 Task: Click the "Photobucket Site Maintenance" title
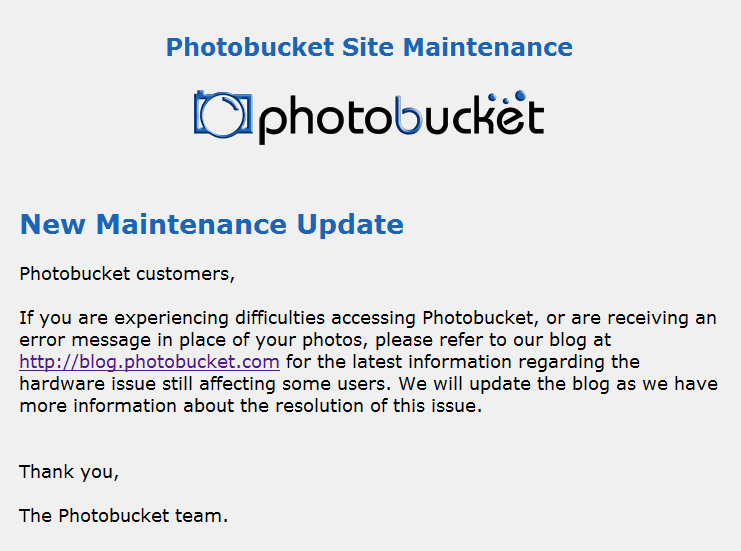(369, 47)
